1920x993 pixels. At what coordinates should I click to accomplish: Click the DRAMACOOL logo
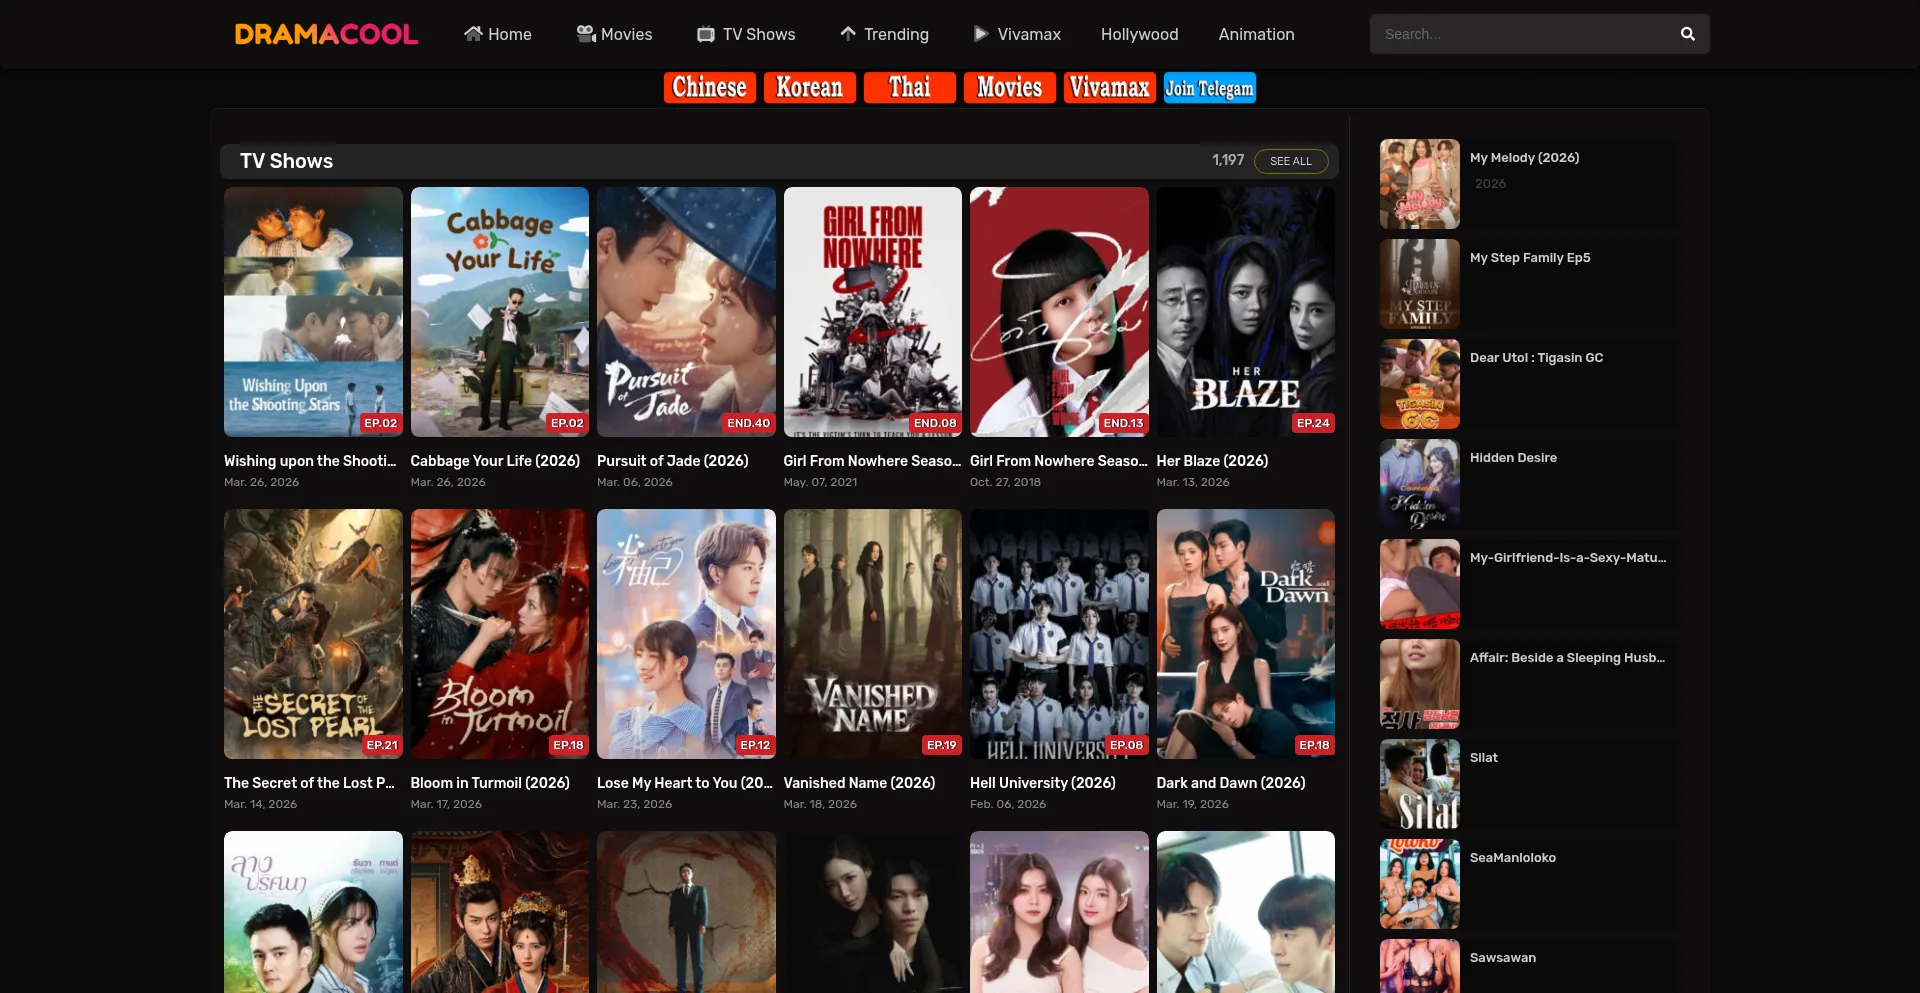point(326,34)
